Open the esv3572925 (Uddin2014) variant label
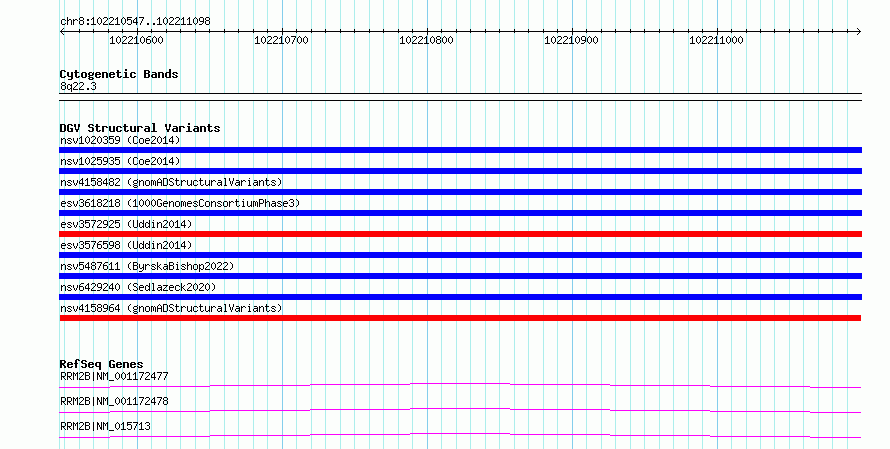 126,224
